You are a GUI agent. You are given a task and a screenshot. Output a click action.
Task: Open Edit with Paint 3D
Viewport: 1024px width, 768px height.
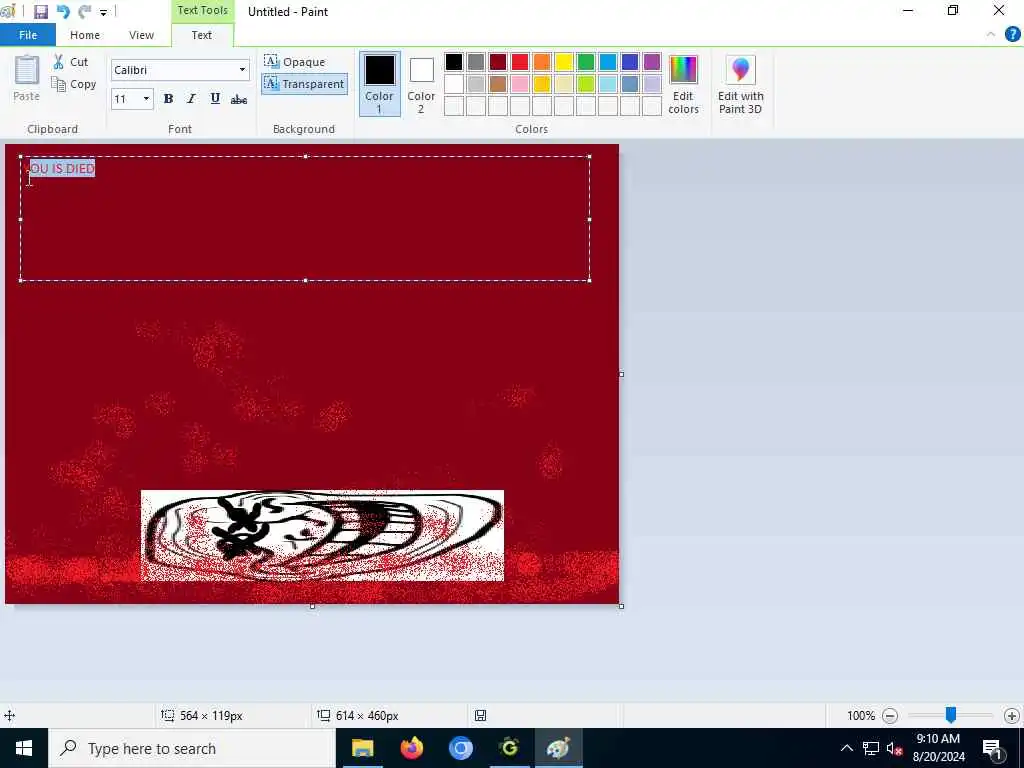[x=741, y=84]
